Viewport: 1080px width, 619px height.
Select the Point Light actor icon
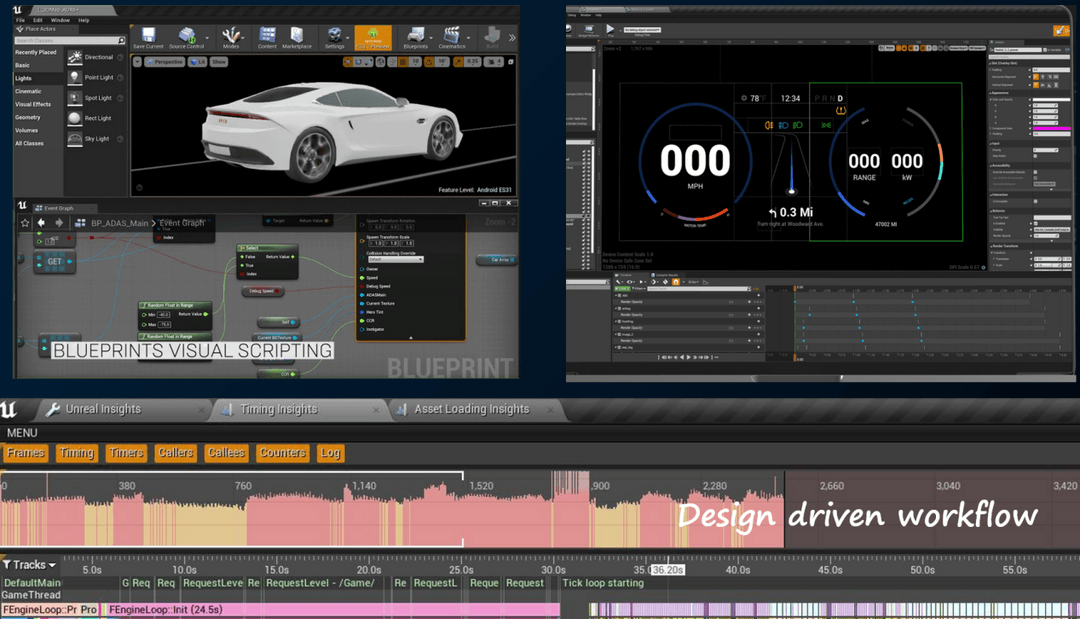[75, 78]
